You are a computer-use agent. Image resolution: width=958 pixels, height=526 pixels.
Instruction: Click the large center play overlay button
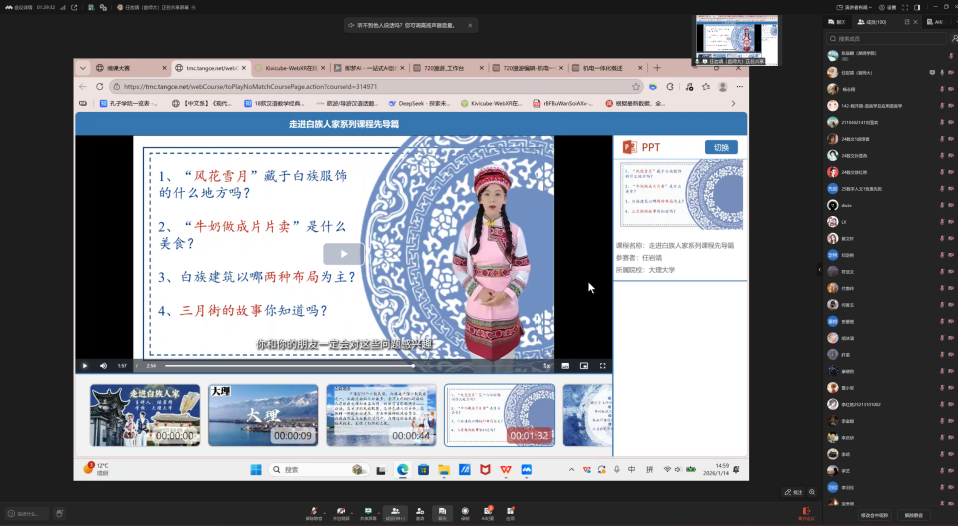(343, 254)
